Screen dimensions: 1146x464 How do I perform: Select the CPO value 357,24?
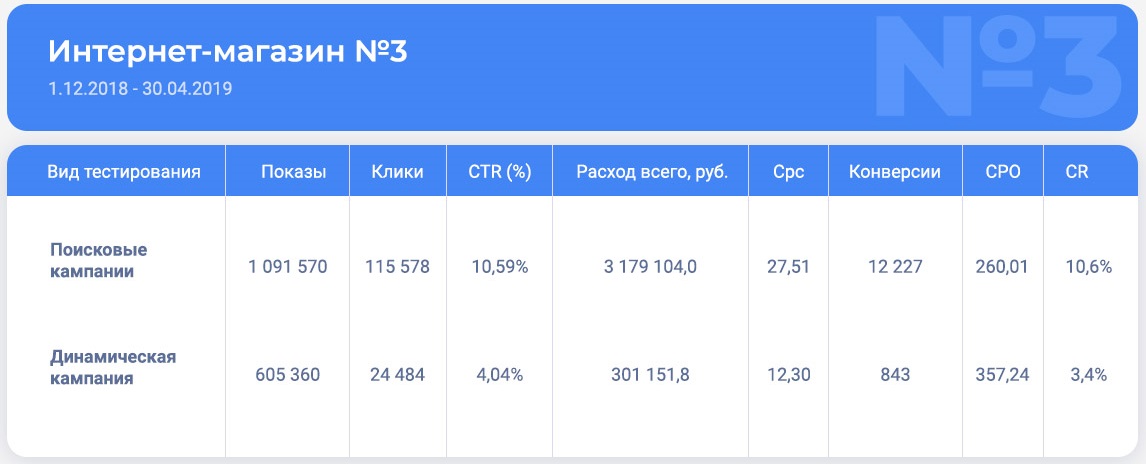click(1002, 375)
